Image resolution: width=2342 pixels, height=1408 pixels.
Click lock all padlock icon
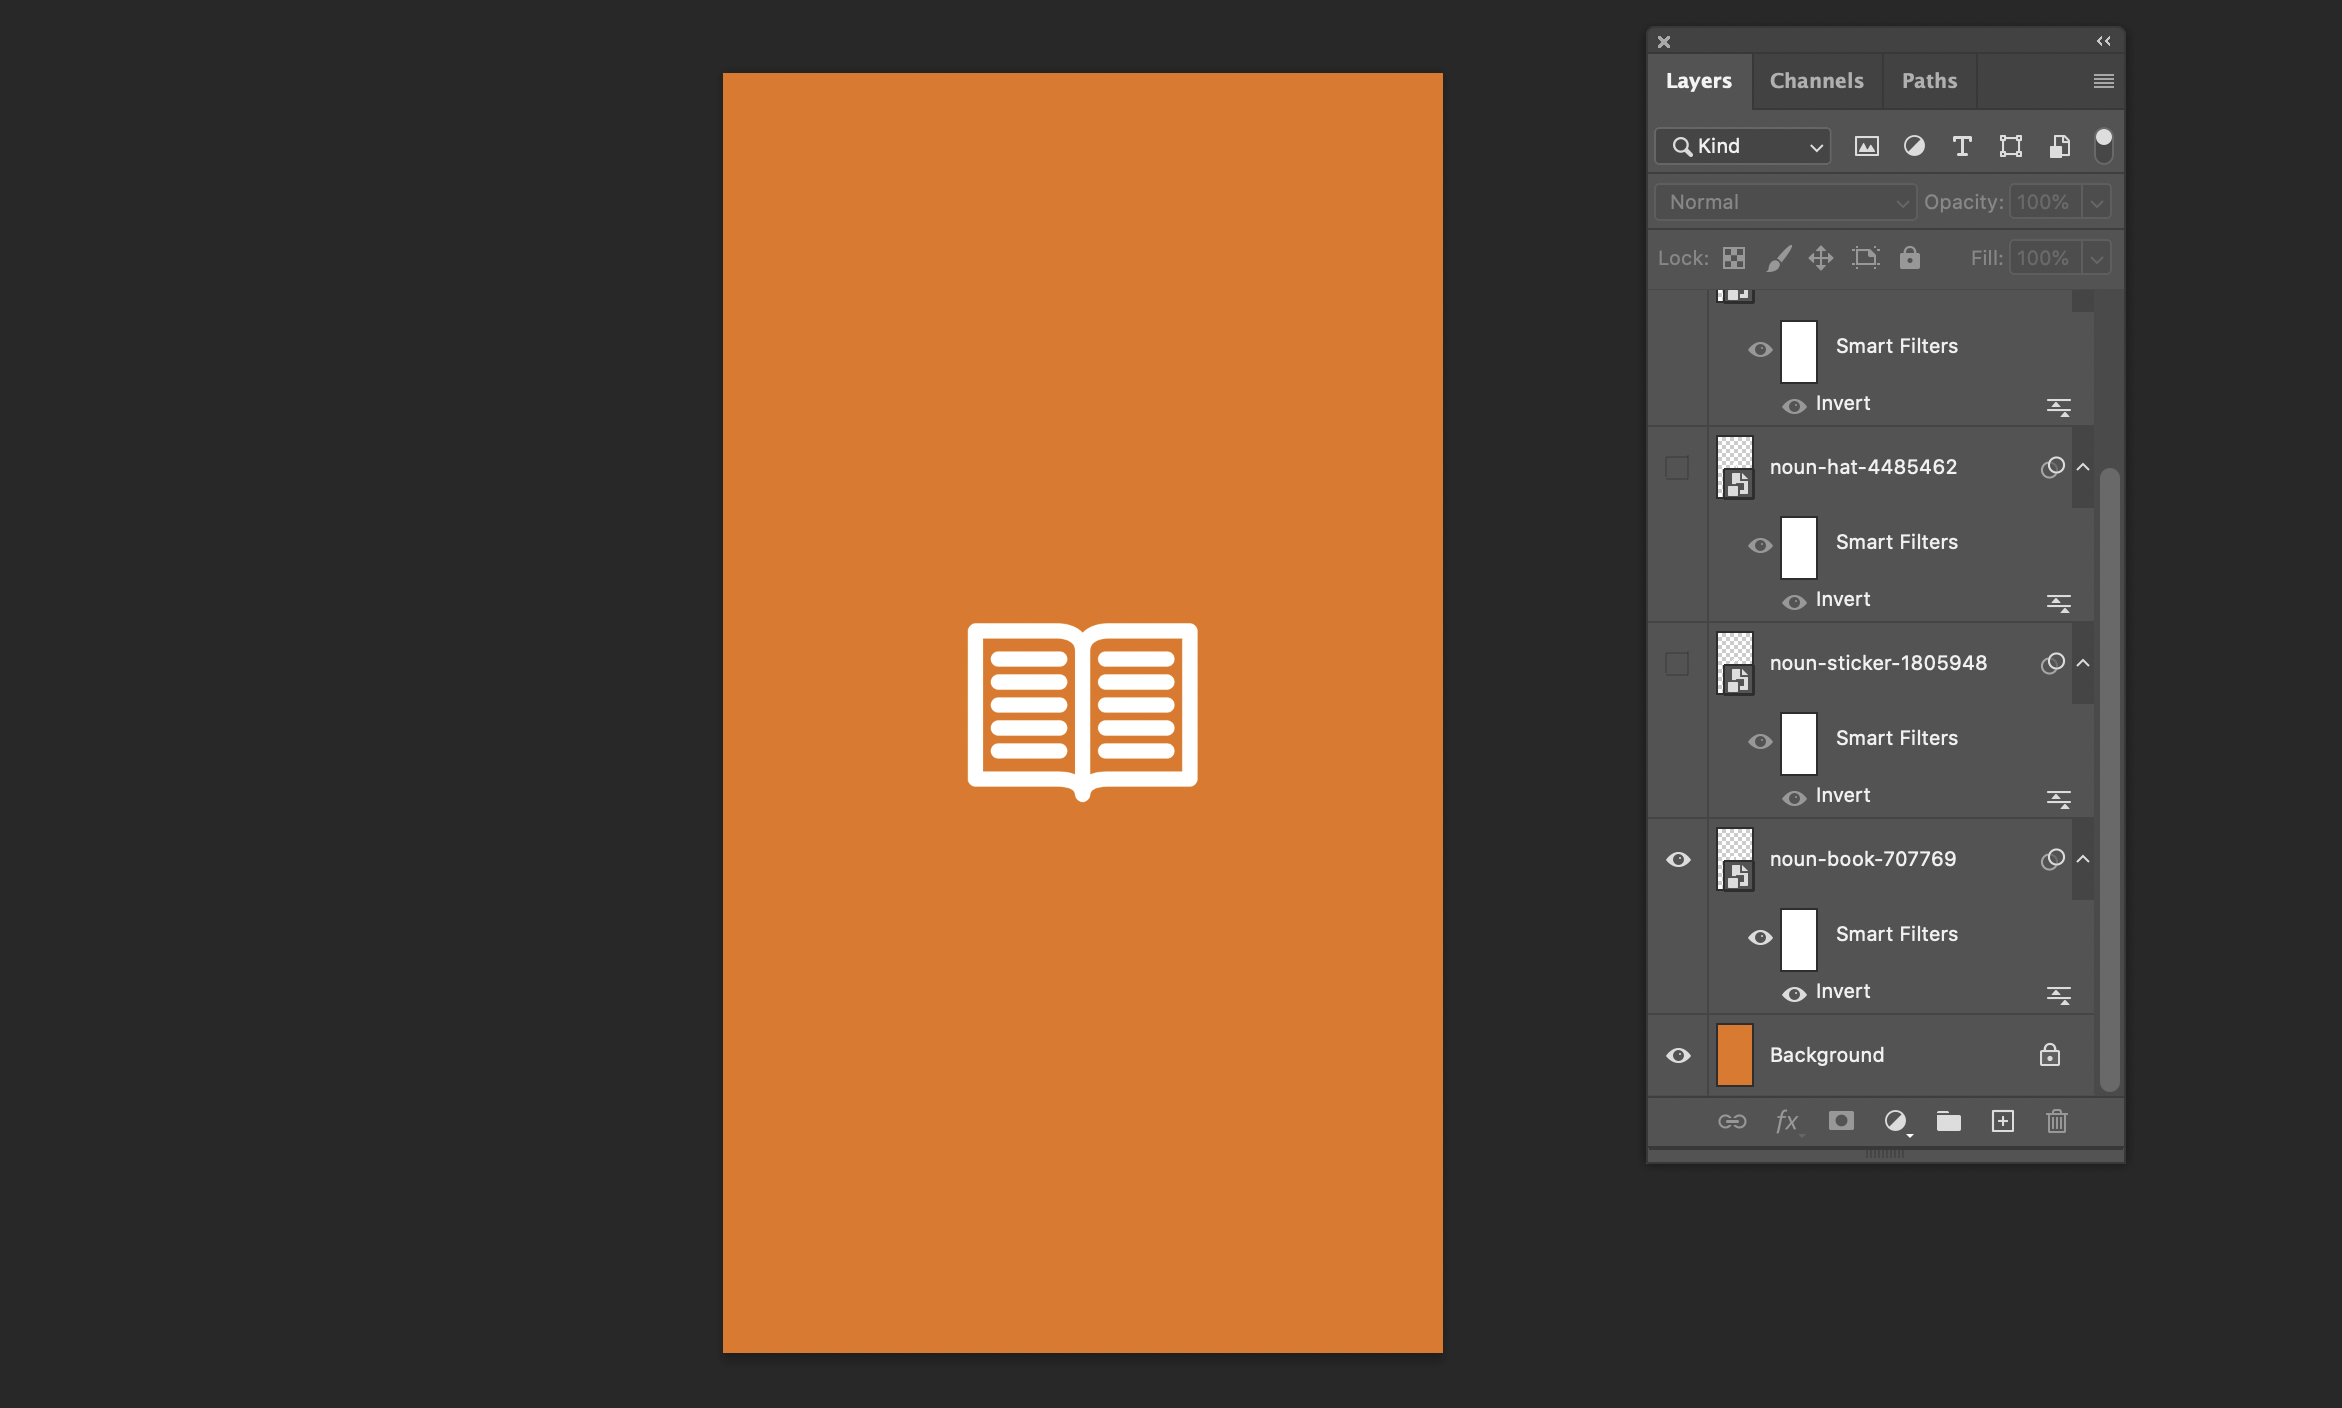(1910, 258)
